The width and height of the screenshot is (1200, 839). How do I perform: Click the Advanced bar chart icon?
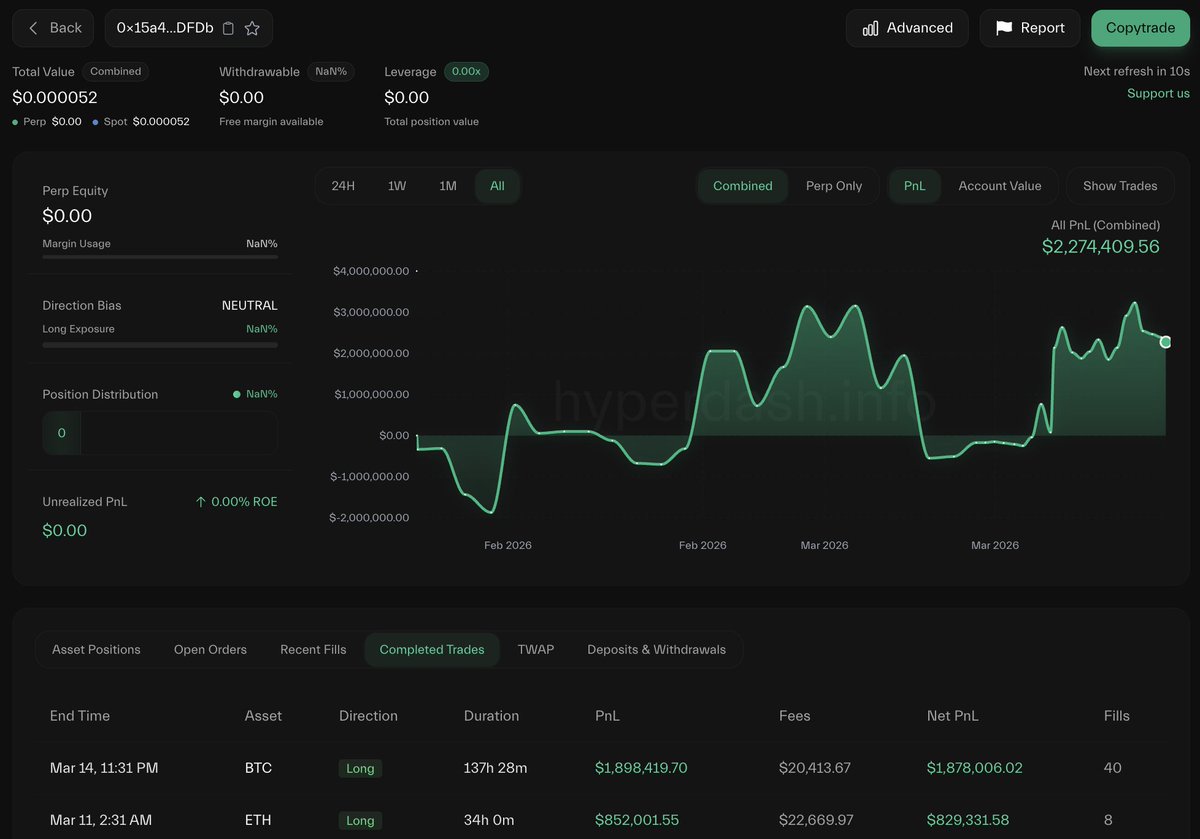click(870, 28)
